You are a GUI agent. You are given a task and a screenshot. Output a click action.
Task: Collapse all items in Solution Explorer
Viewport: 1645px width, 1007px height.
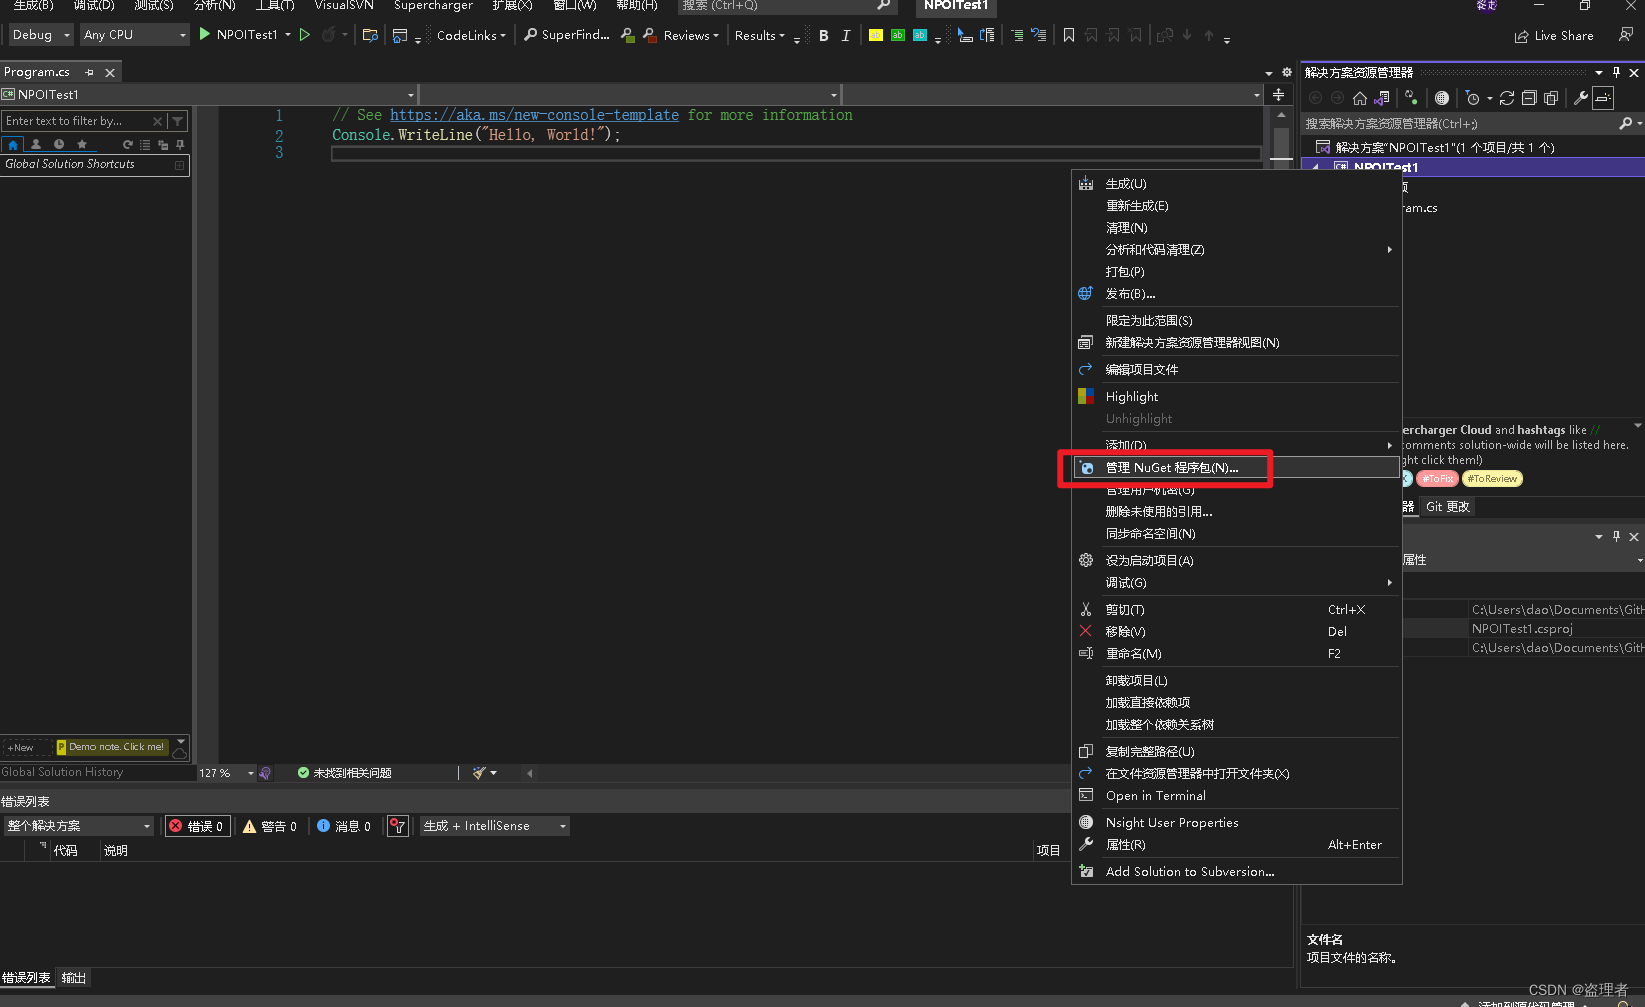tap(1530, 98)
